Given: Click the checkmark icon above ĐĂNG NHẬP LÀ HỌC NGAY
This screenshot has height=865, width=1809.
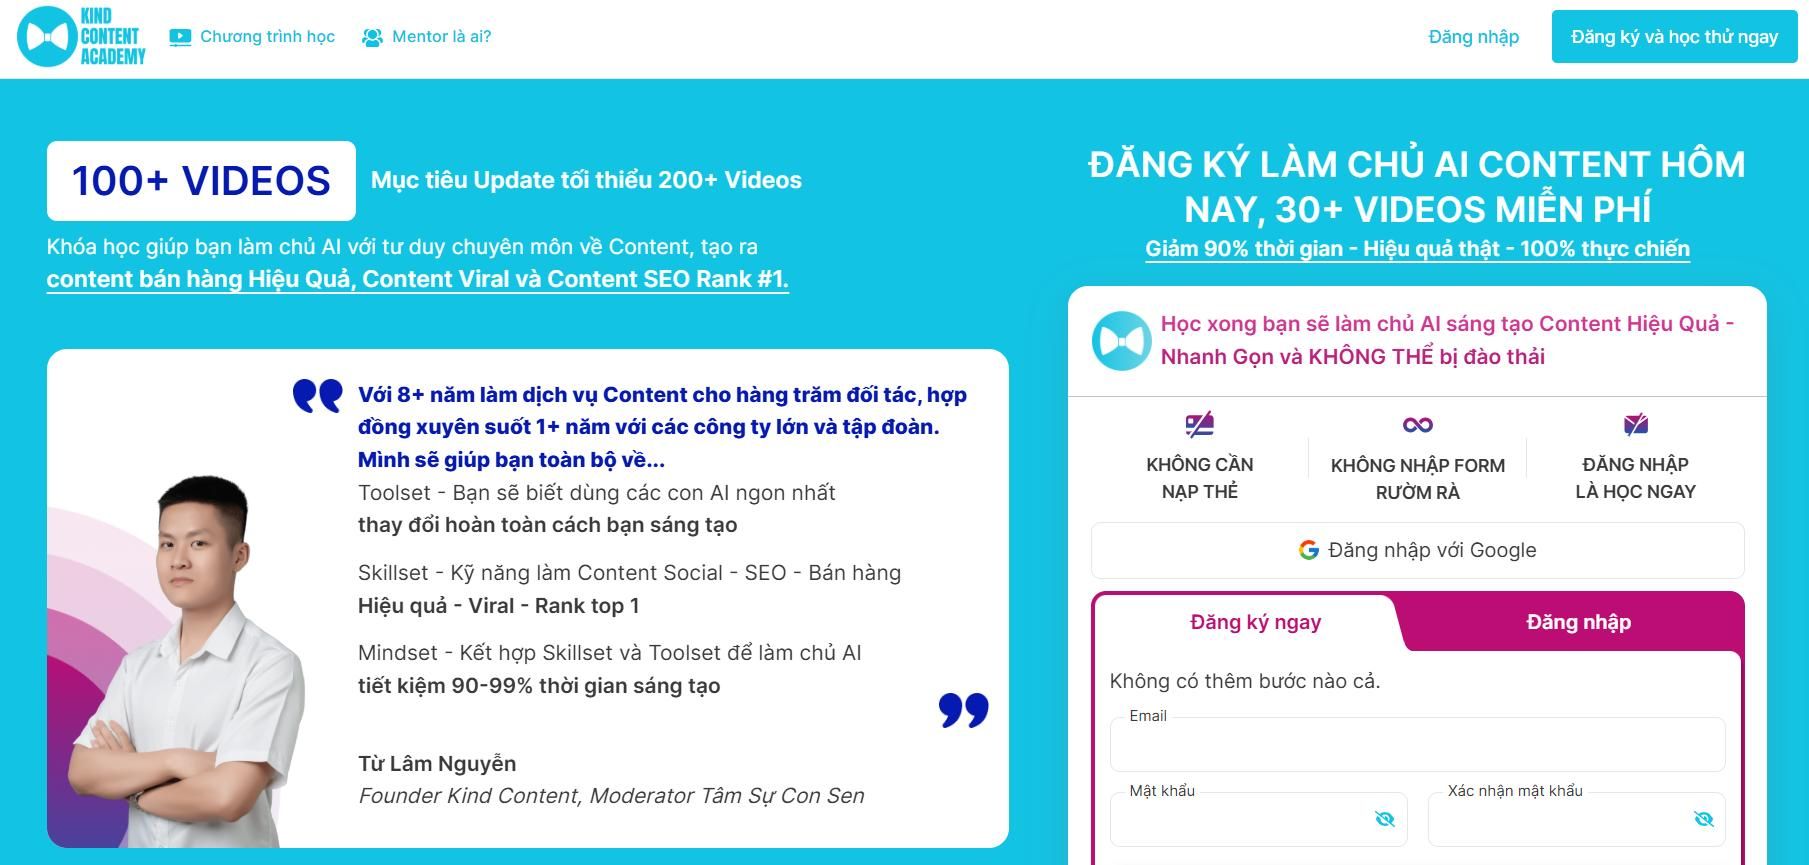Looking at the screenshot, I should pos(1635,424).
